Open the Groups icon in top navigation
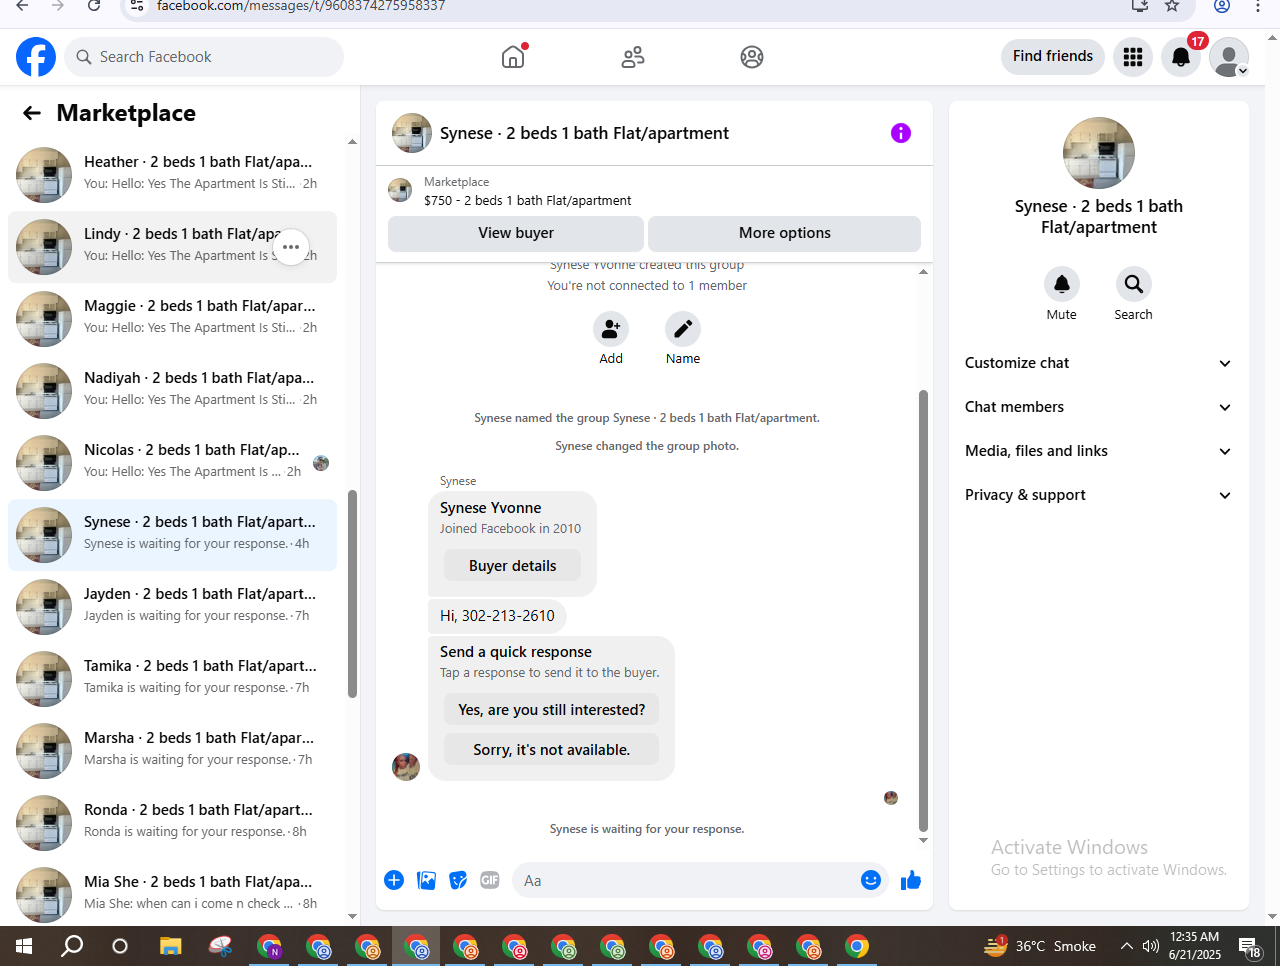Screen dimensions: 1280x966 pos(752,57)
